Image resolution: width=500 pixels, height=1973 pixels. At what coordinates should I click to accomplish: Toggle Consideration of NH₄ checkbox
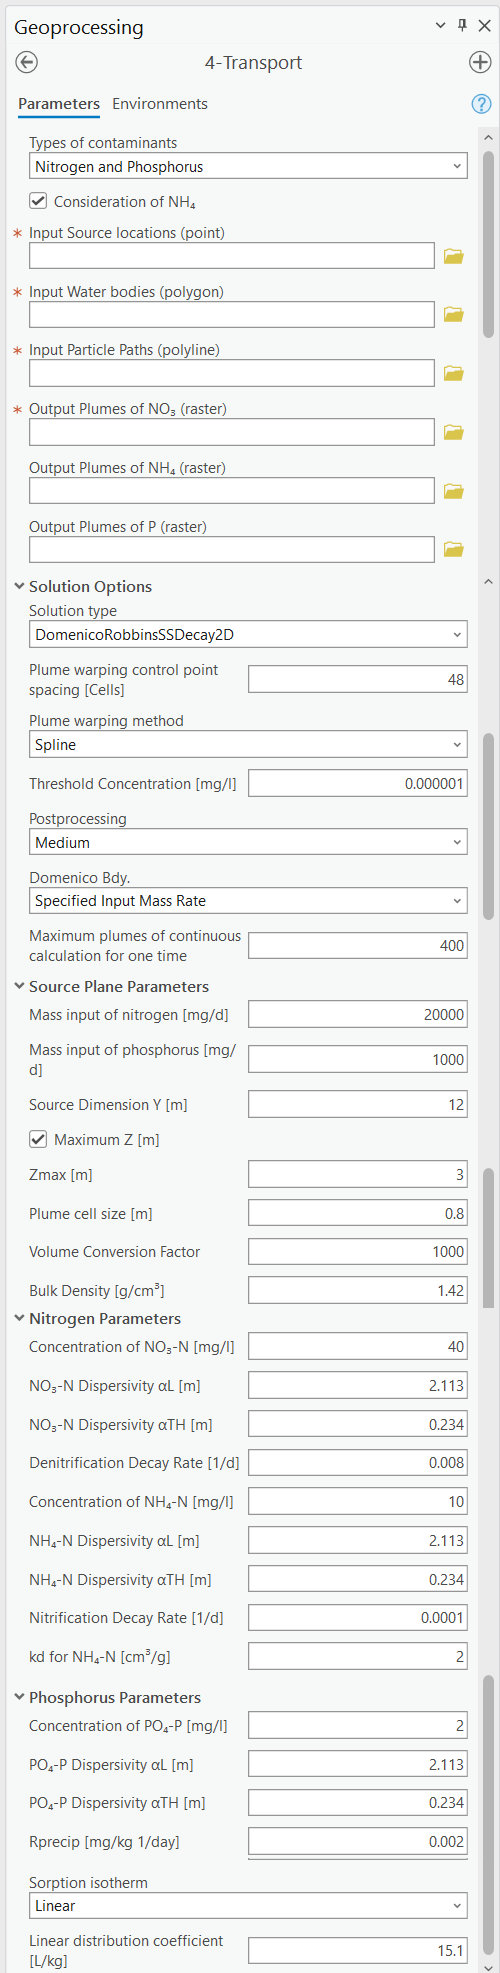tap(38, 201)
